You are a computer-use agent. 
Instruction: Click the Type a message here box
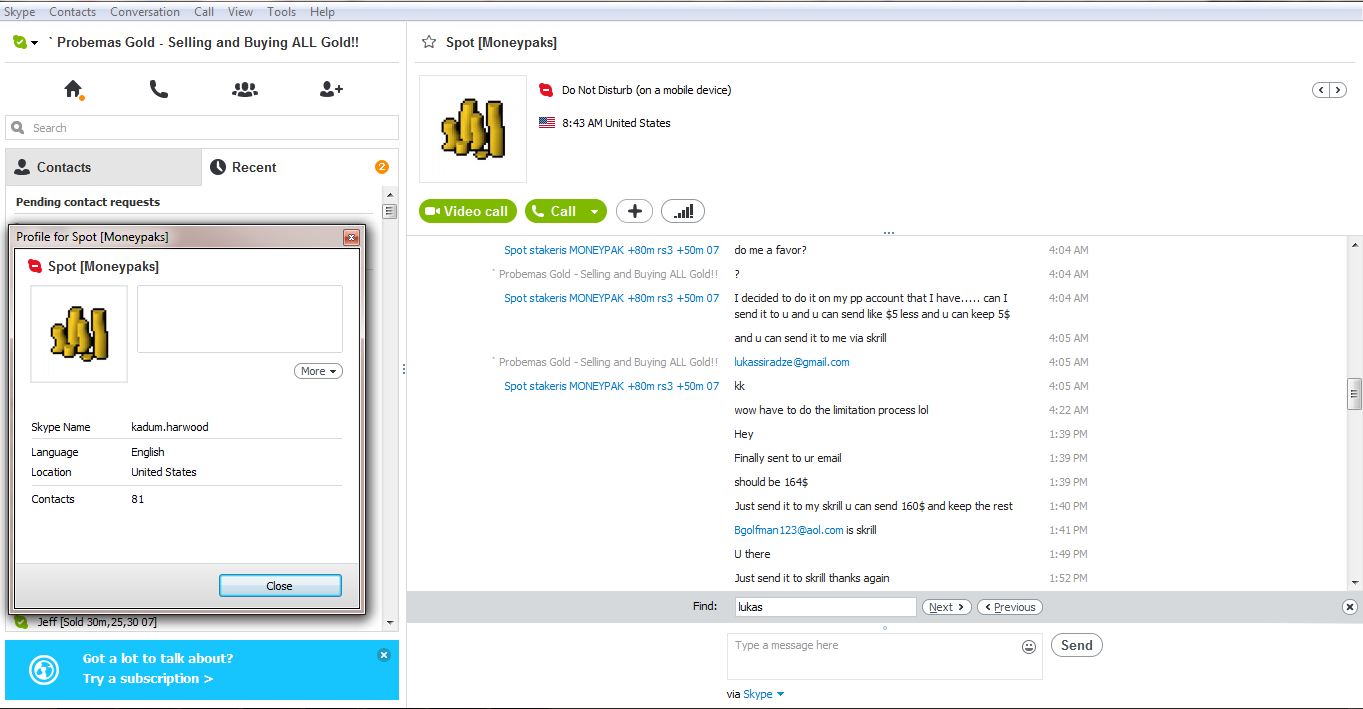(x=884, y=656)
